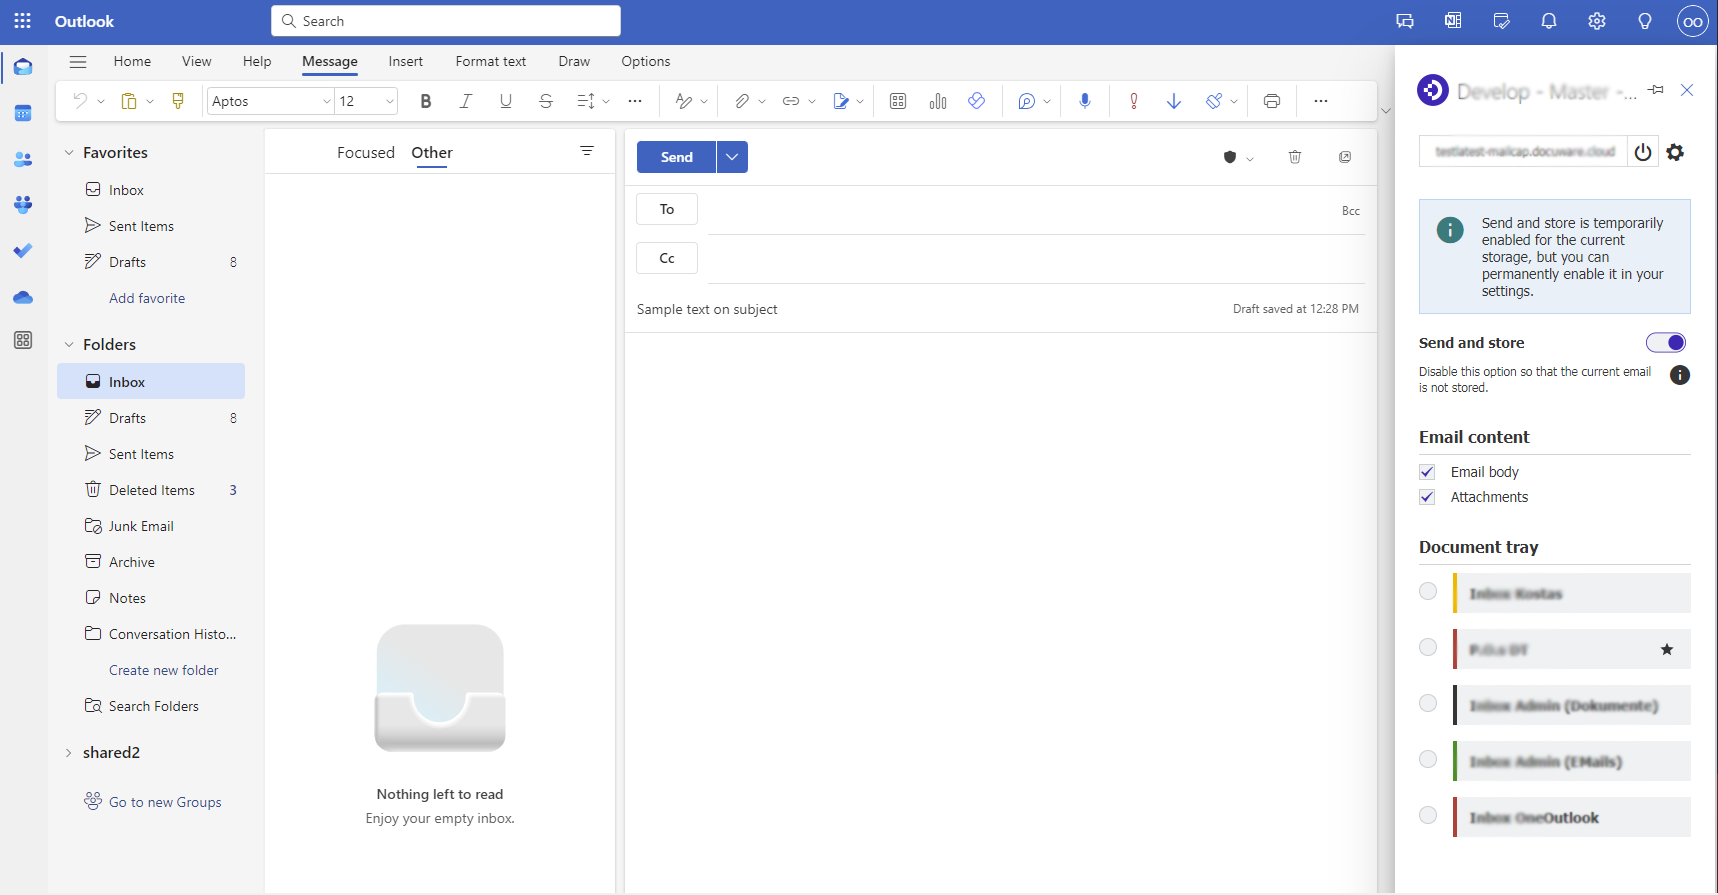This screenshot has height=895, width=1718.
Task: Toggle strikethrough text formatting
Action: pyautogui.click(x=545, y=101)
